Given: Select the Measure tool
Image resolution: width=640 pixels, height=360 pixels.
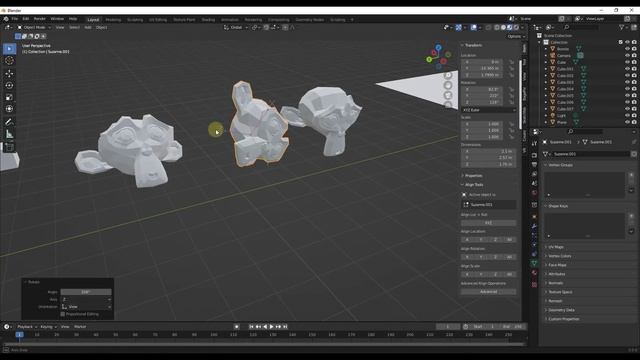Looking at the screenshot, I should 9,134.
